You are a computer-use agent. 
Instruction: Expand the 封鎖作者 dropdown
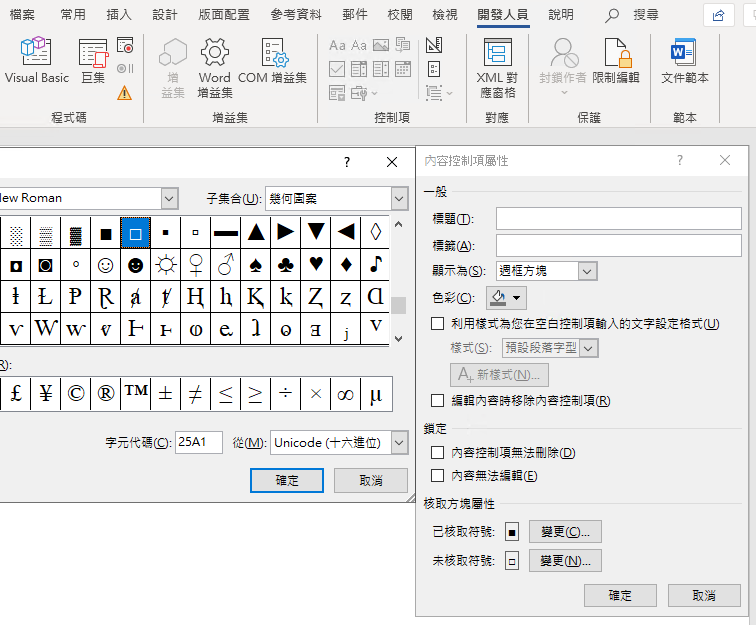coord(563,92)
